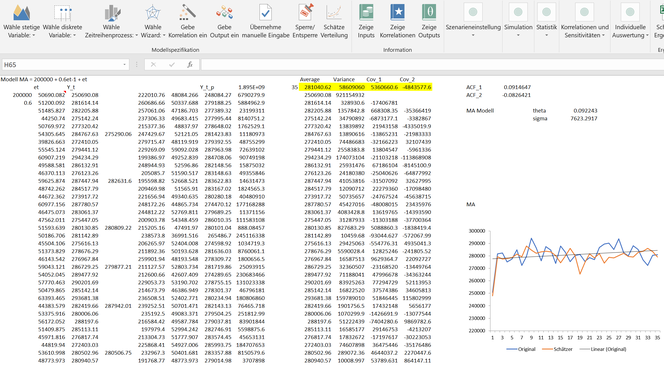Click the formula bar cancel X icon
664x370 pixels.
pyautogui.click(x=153, y=65)
